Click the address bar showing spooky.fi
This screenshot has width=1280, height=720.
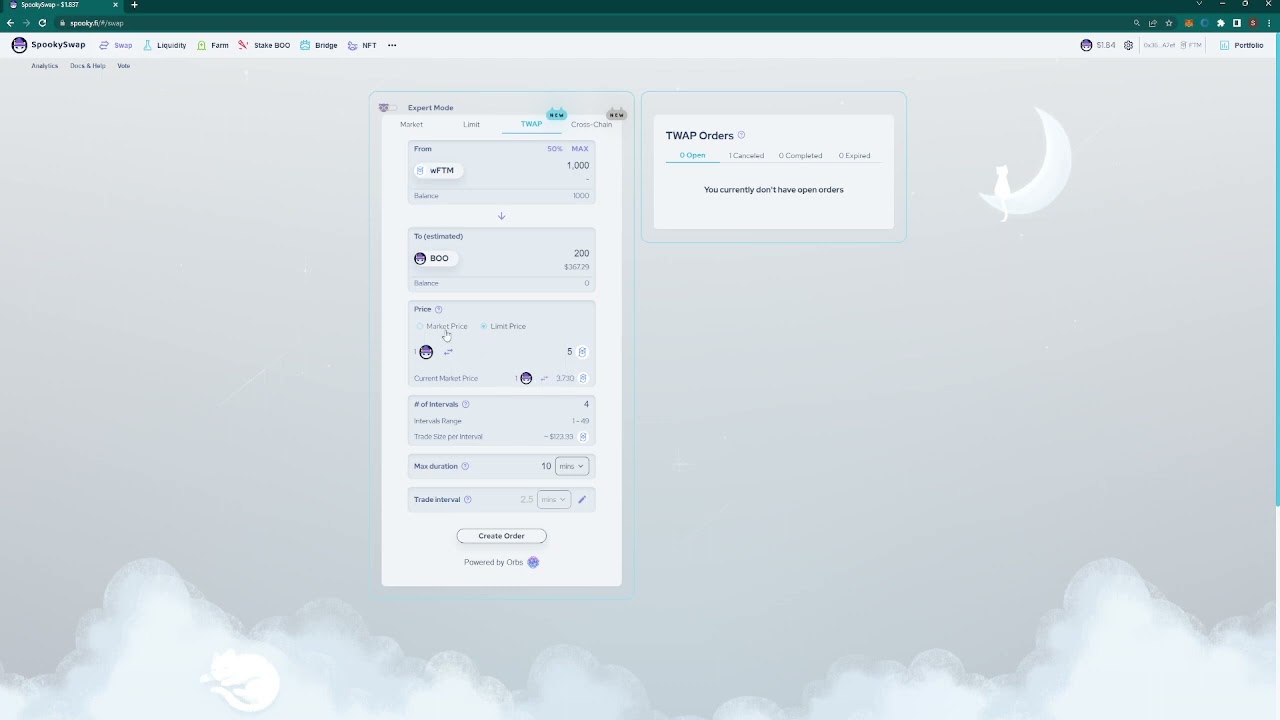click(x=590, y=23)
